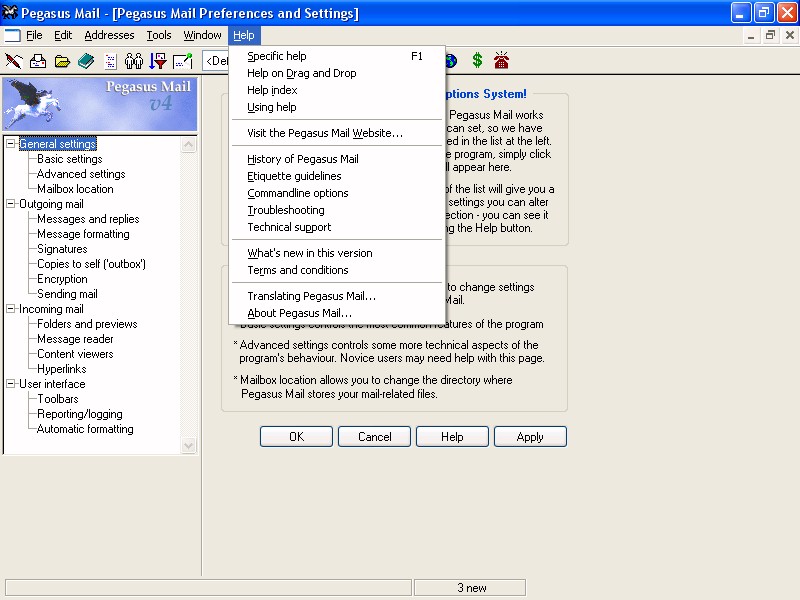This screenshot has width=800, height=600.
Task: Click the pen icon to compose a message
Action: tap(14, 61)
